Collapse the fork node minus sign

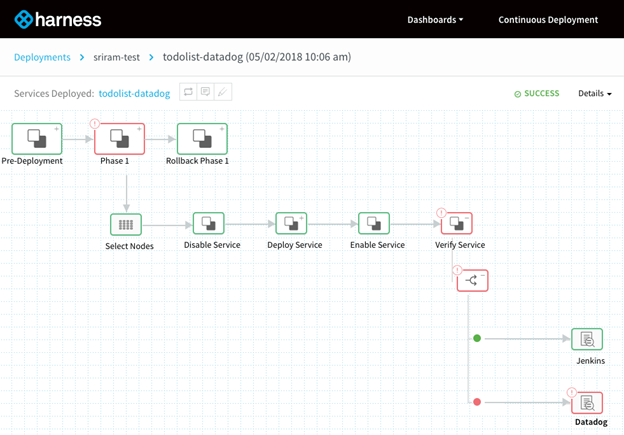(x=483, y=275)
